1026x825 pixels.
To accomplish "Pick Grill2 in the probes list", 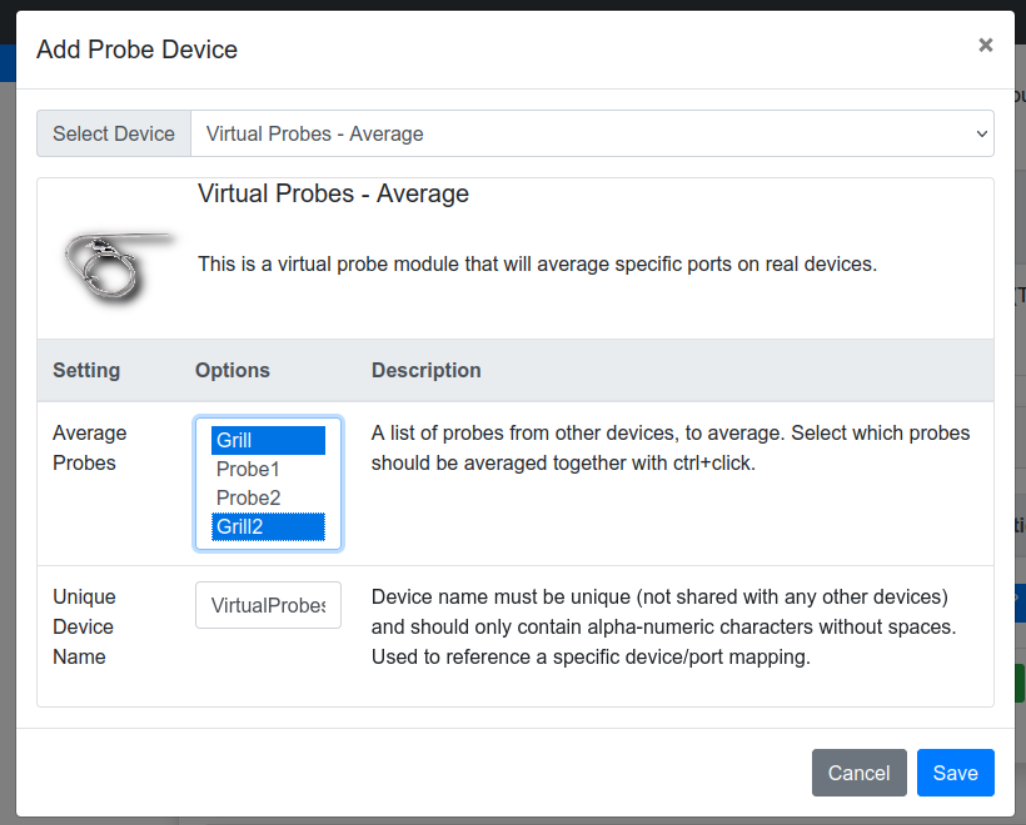I will (268, 527).
